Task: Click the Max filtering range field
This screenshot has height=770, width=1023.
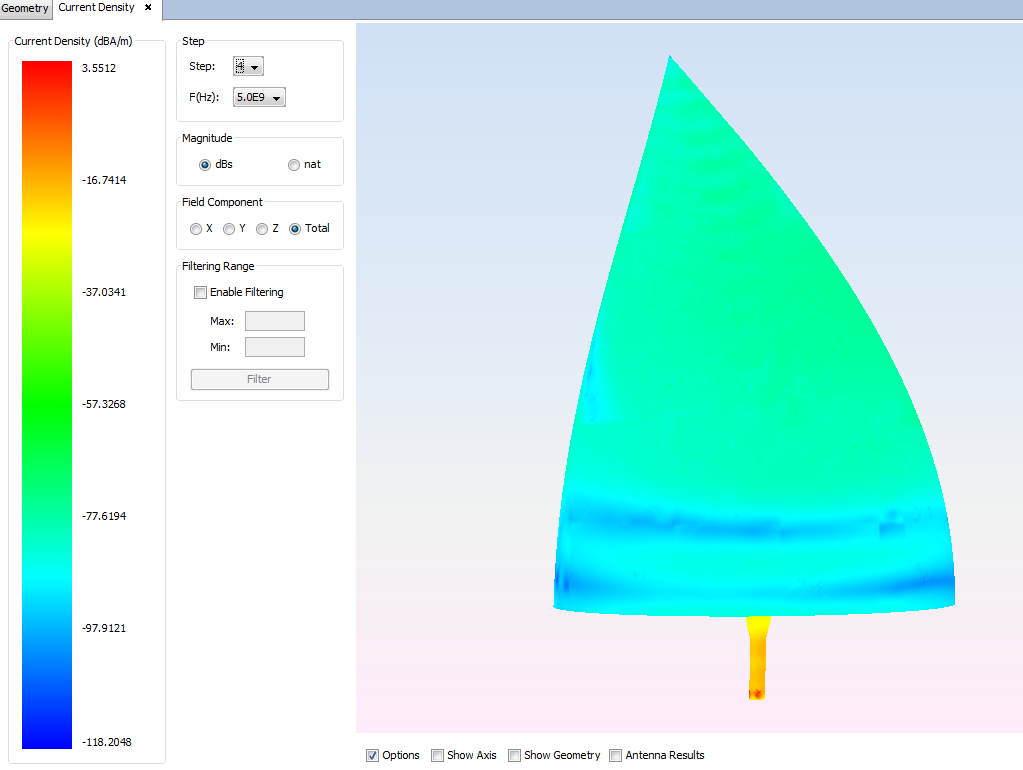Action: click(x=274, y=321)
